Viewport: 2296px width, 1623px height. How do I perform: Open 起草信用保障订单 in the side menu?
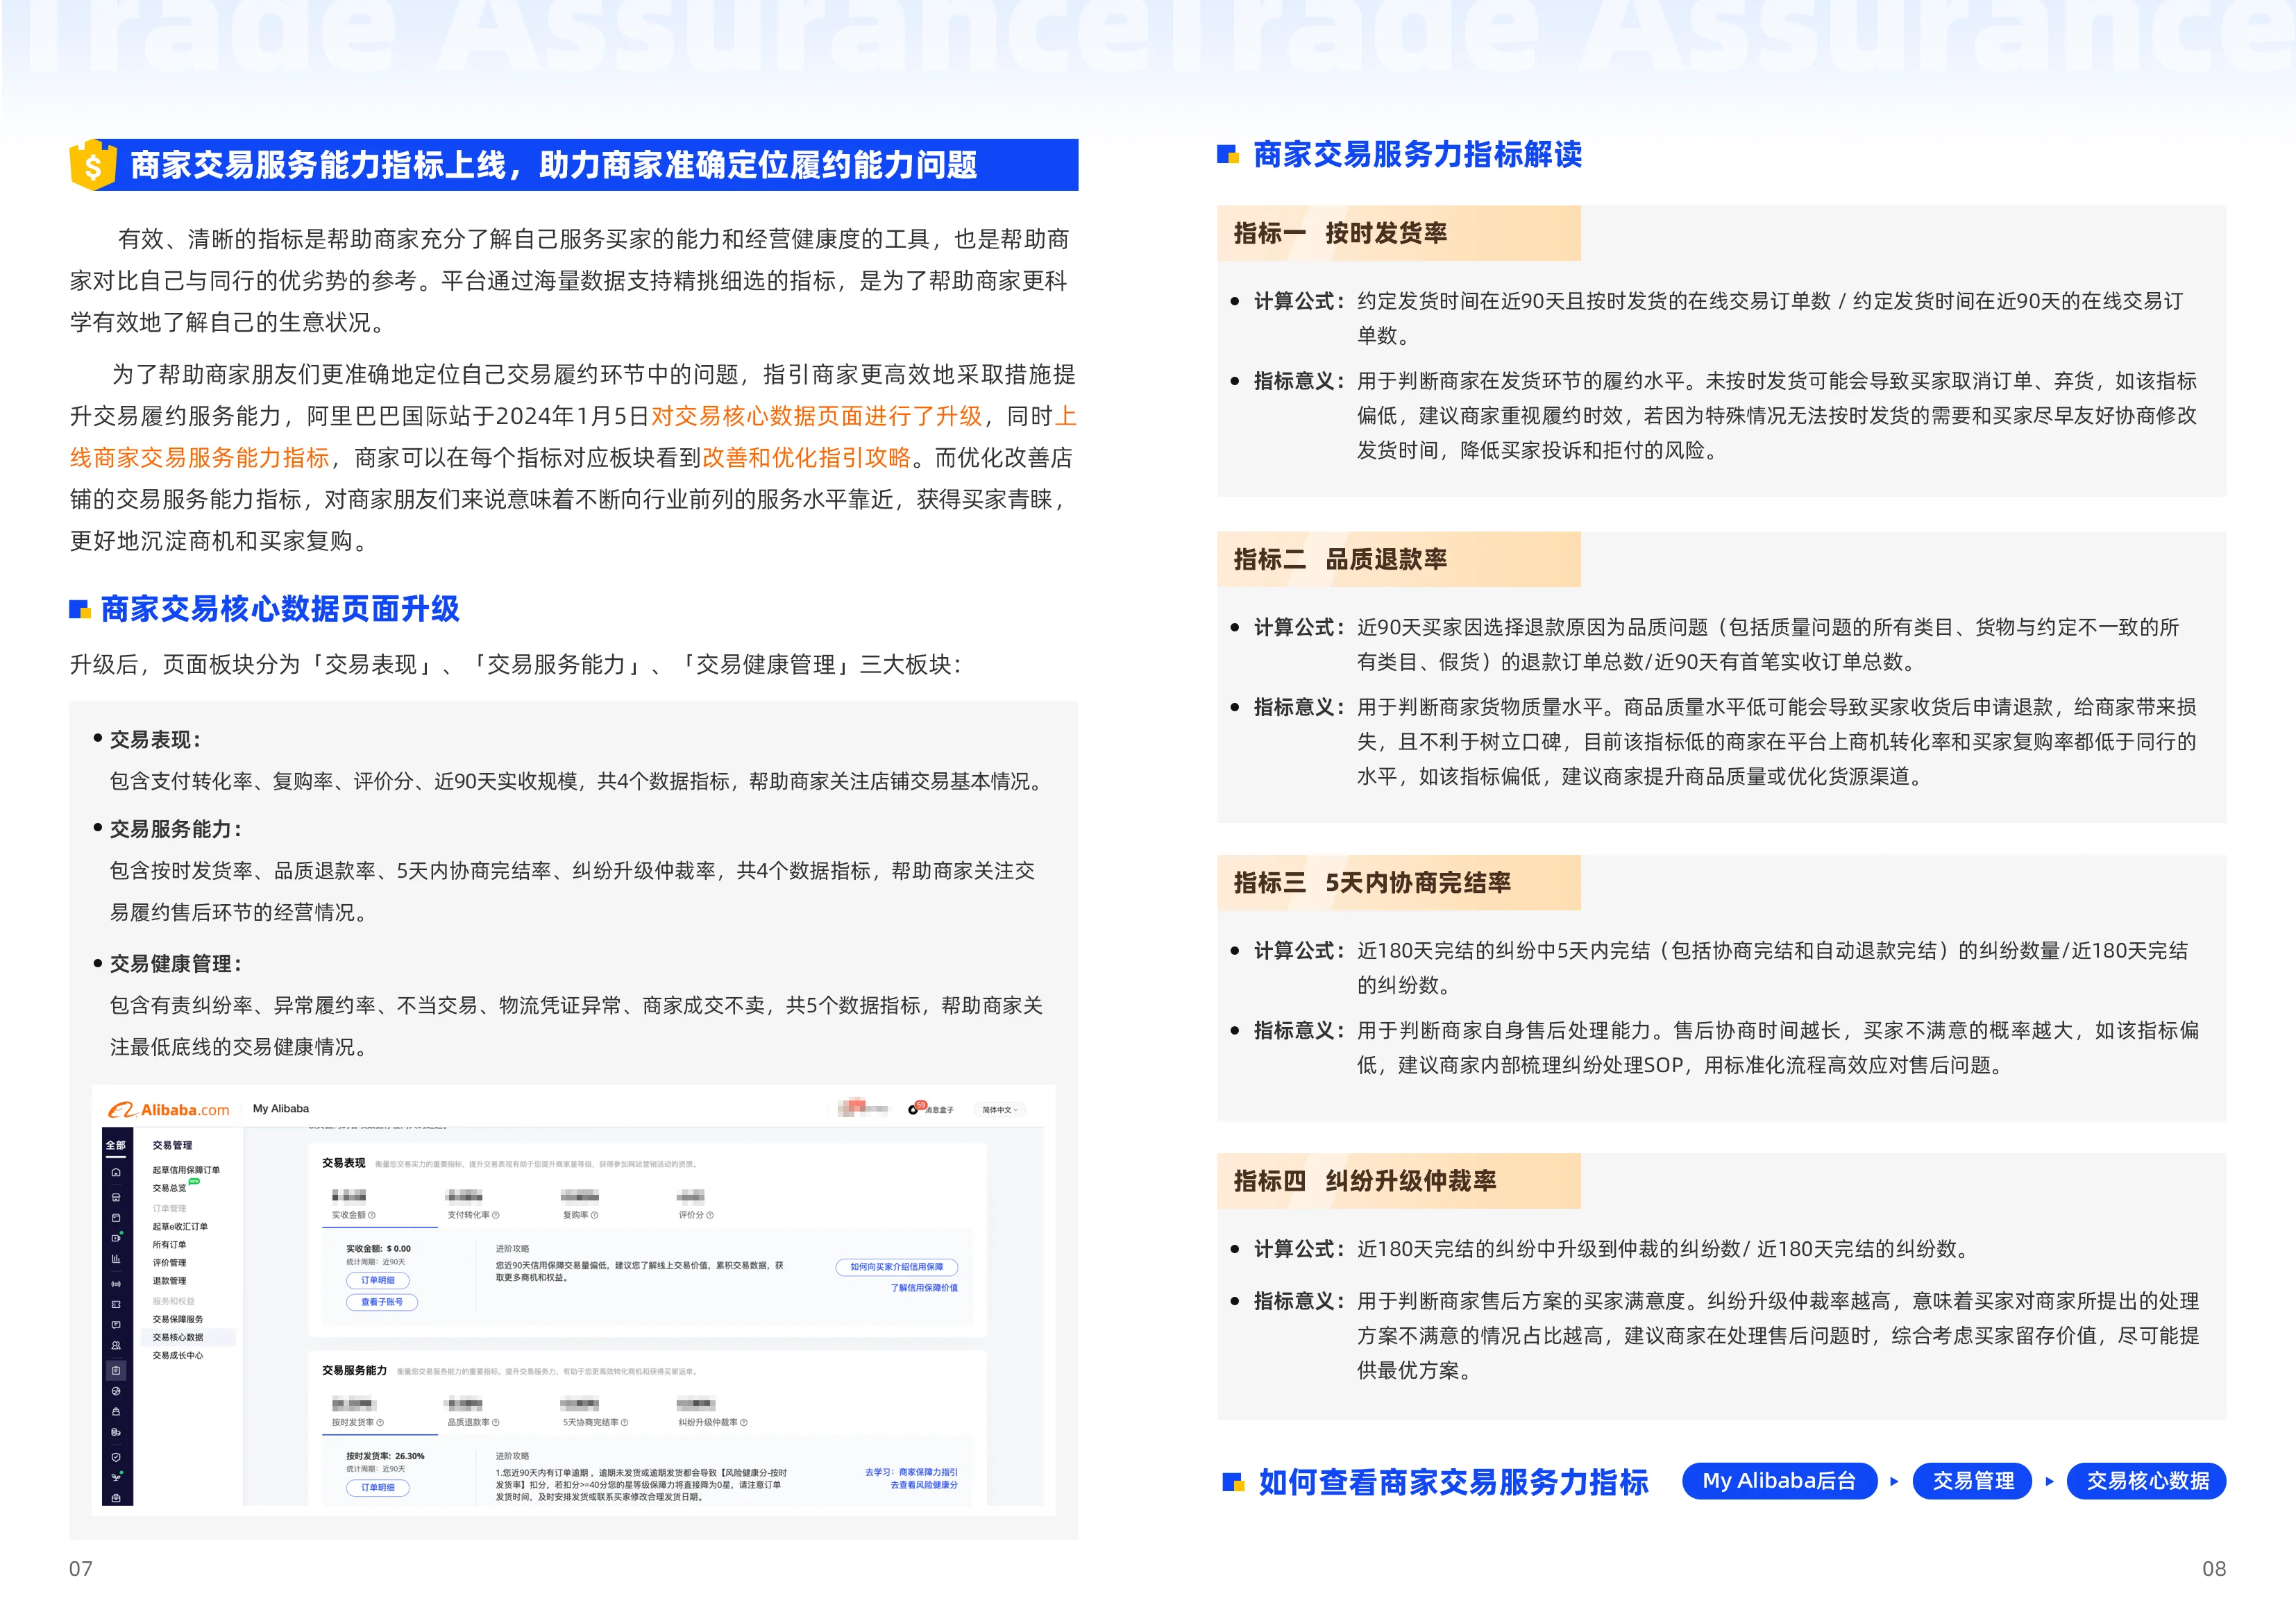click(x=186, y=1170)
